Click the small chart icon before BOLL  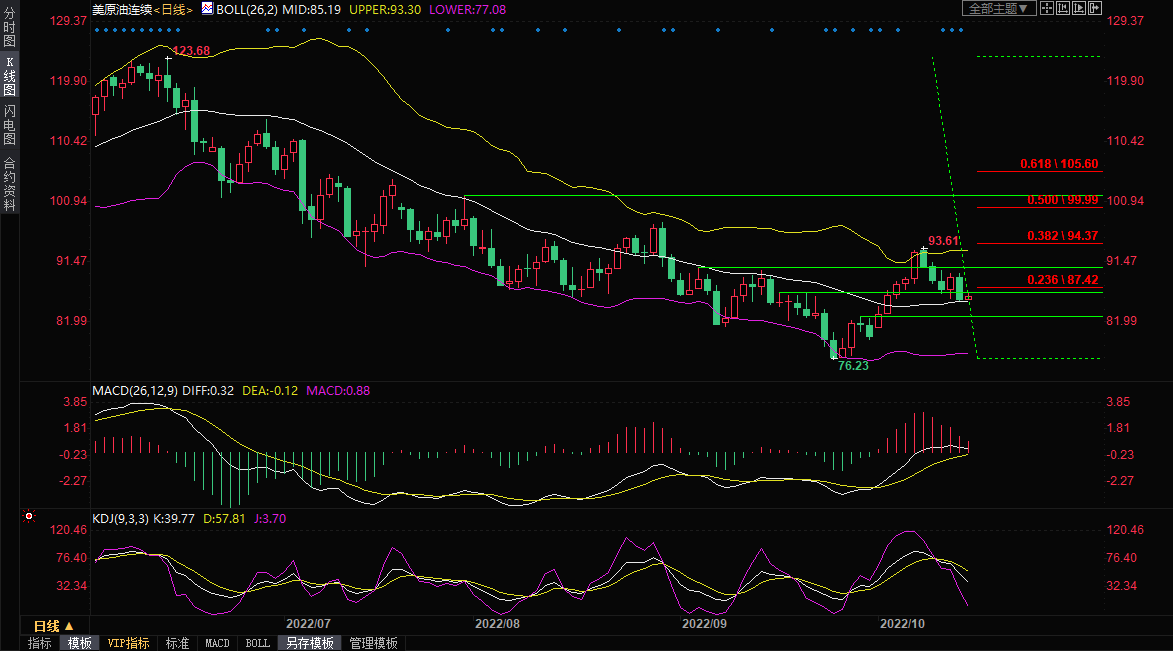click(x=207, y=8)
